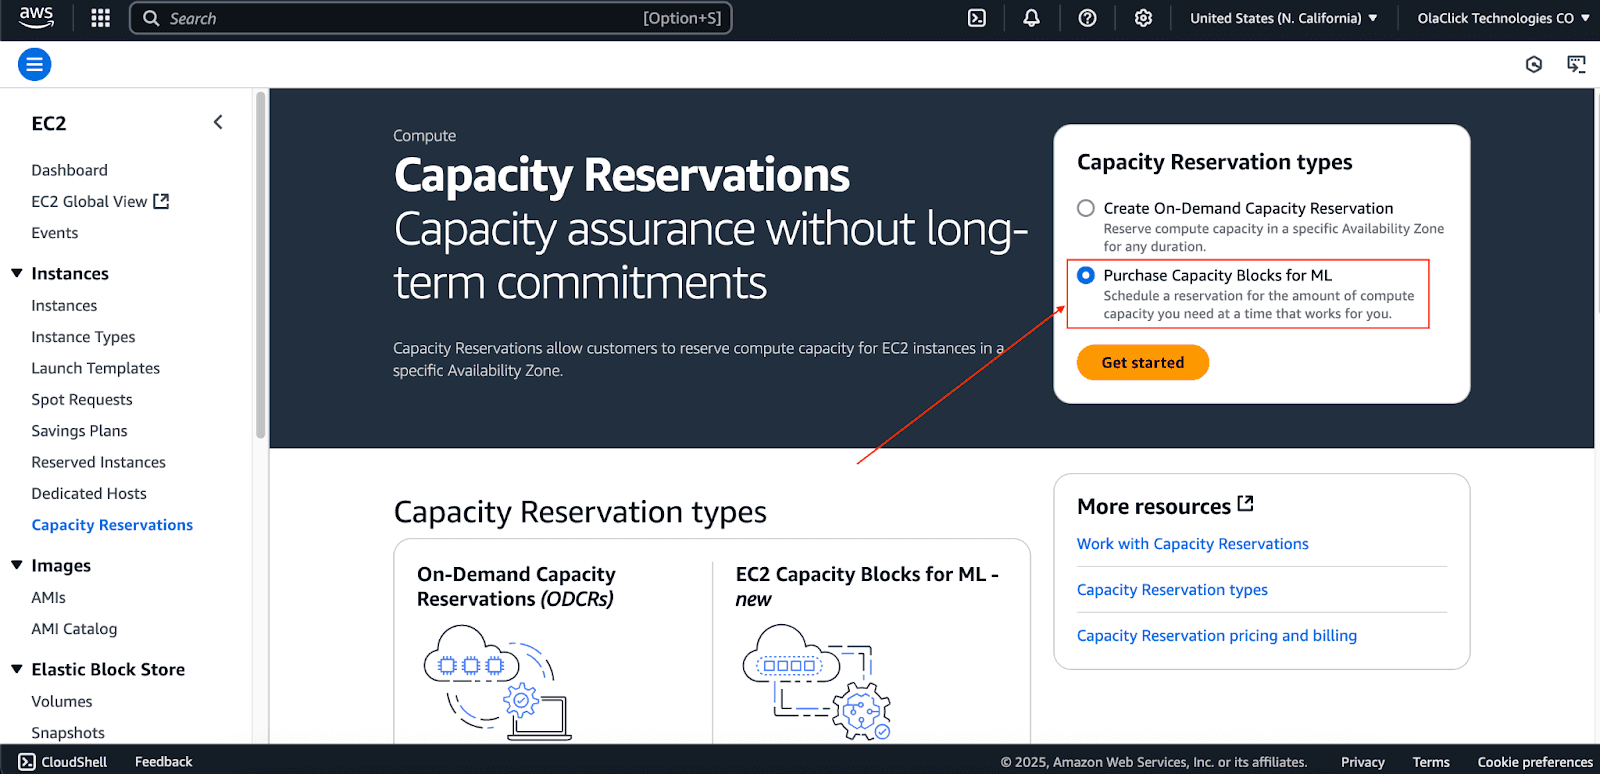Open Snapshots in the sidebar
Screen dimensions: 1600x774
[x=68, y=733]
